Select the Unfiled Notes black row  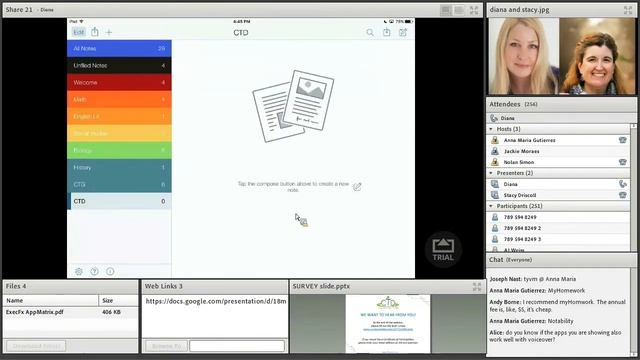[119, 65]
